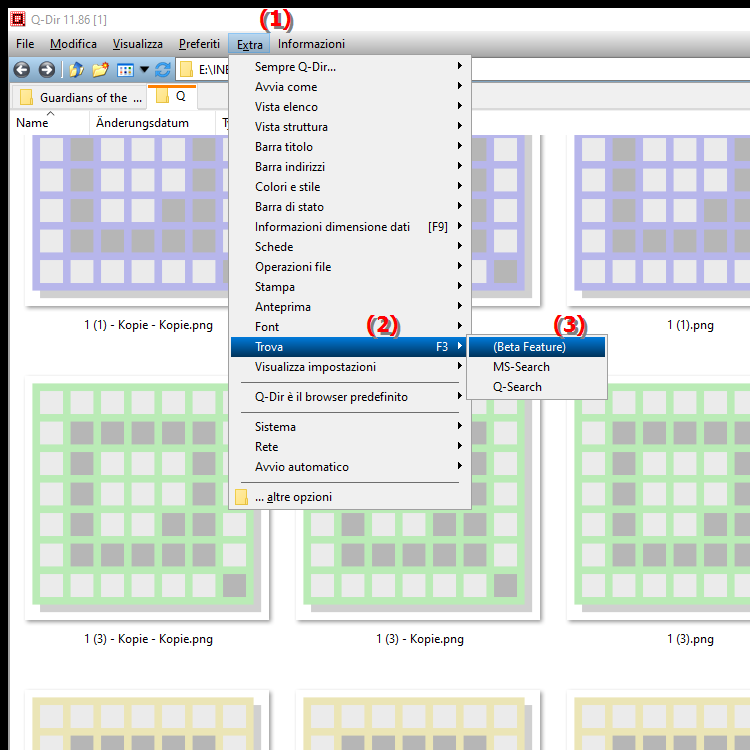Click the folder icon in address bar
Viewport: 750px width, 750px height.
point(186,70)
